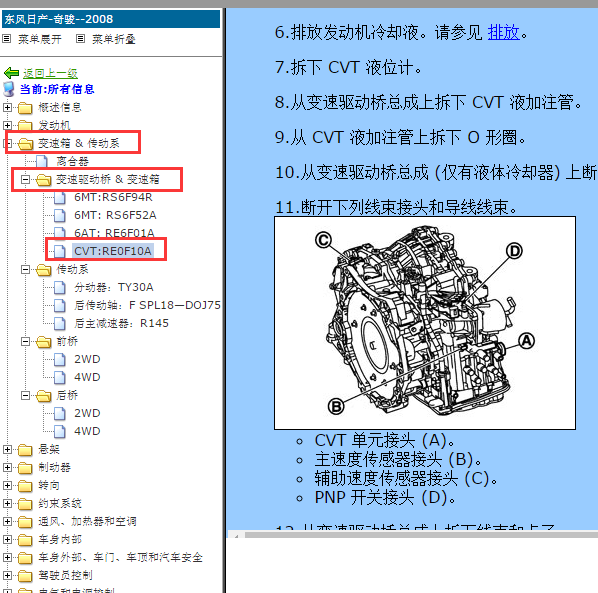Image resolution: width=598 pixels, height=593 pixels.
Task: Click the 离合器 page icon
Action: tap(42, 161)
